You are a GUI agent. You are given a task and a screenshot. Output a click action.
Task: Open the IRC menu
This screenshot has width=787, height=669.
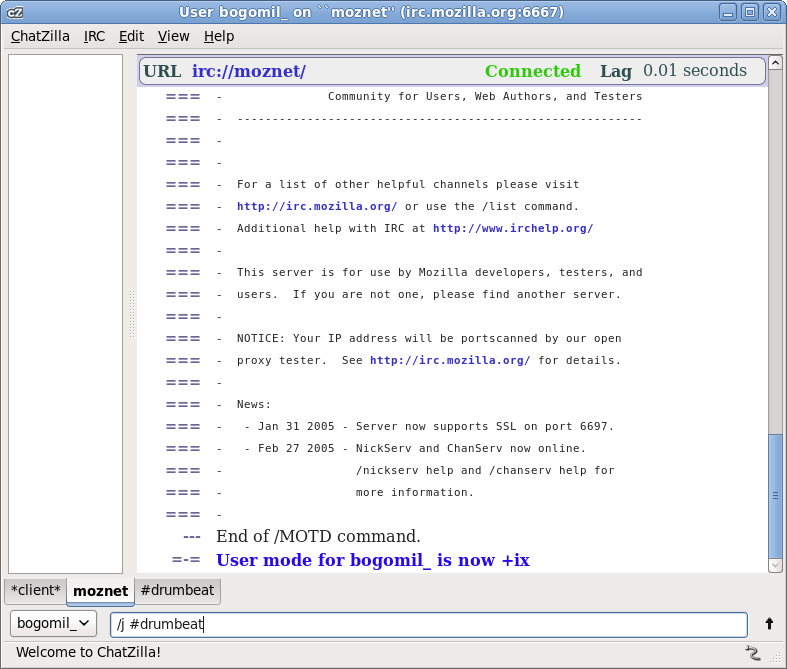[94, 36]
